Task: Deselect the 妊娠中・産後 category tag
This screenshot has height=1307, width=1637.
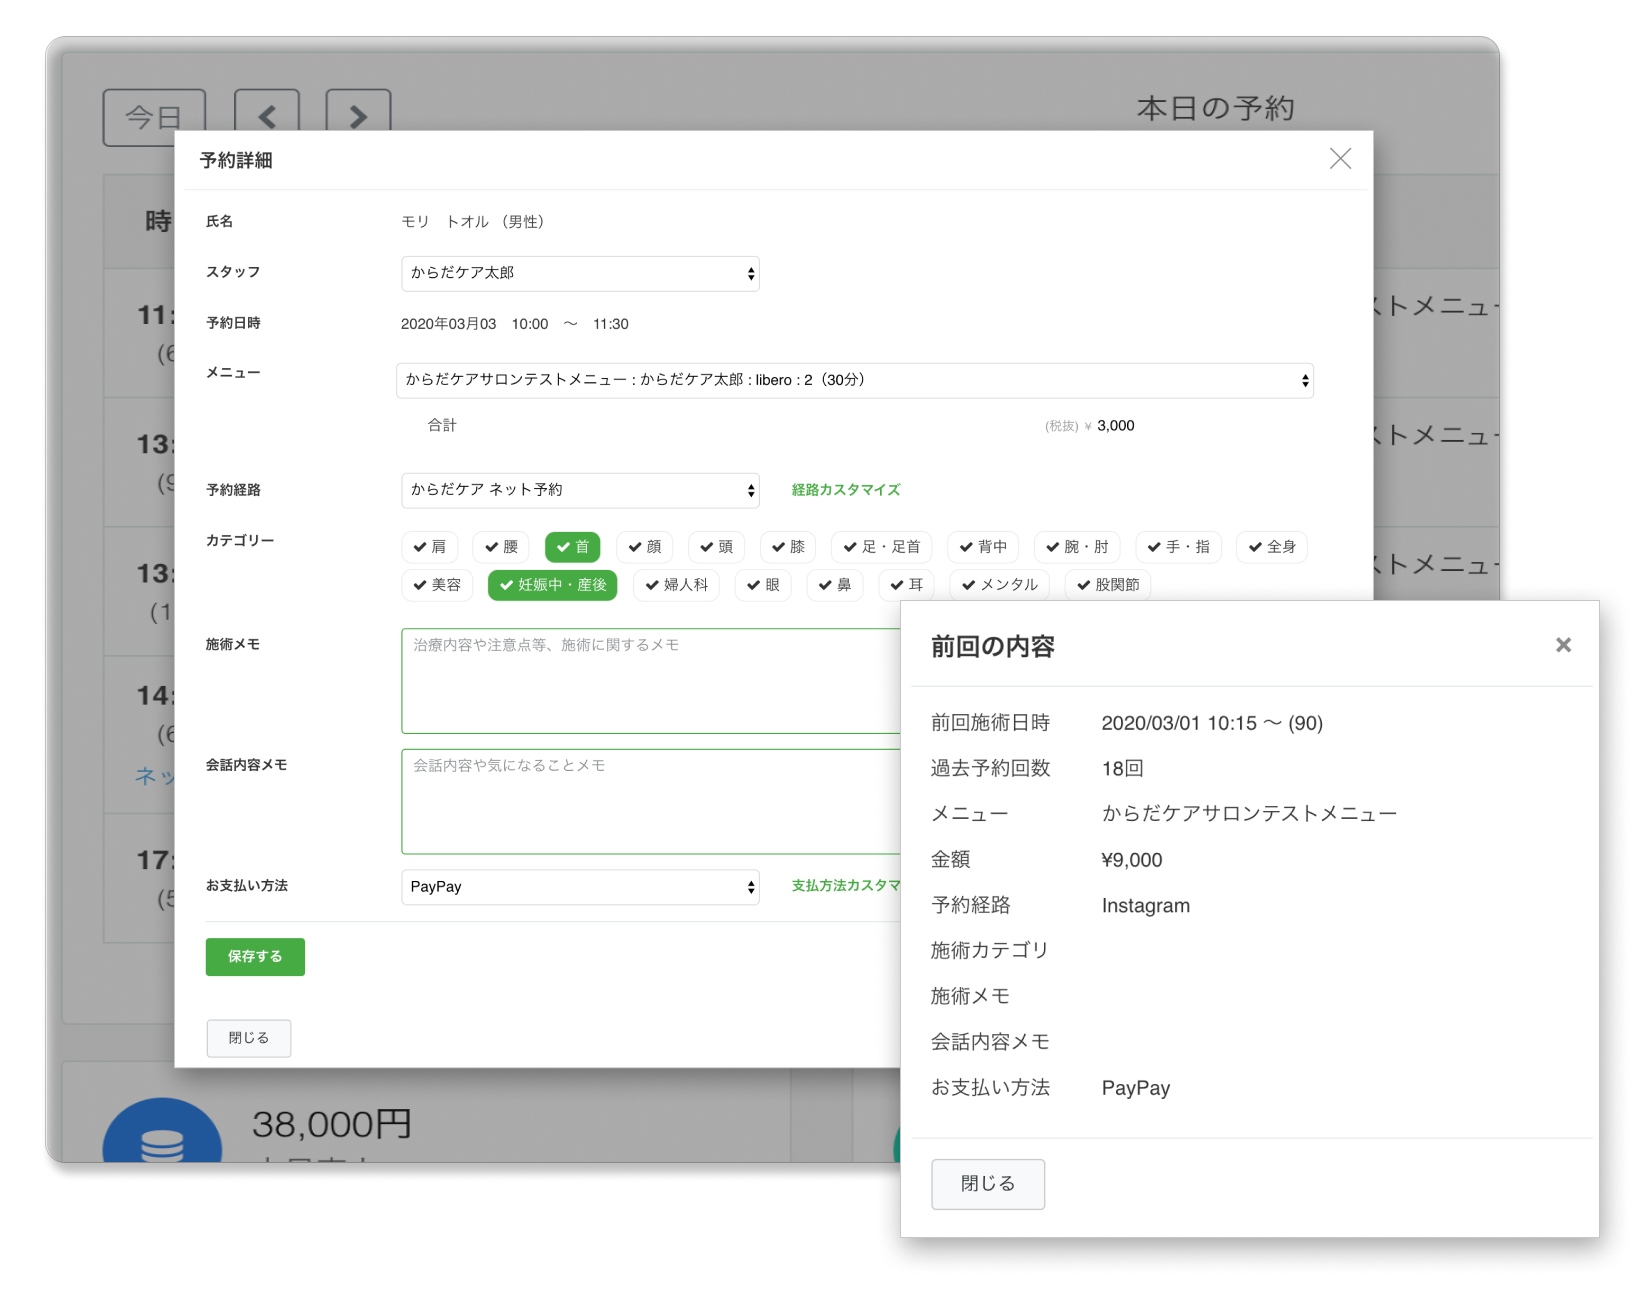Action: click(552, 586)
